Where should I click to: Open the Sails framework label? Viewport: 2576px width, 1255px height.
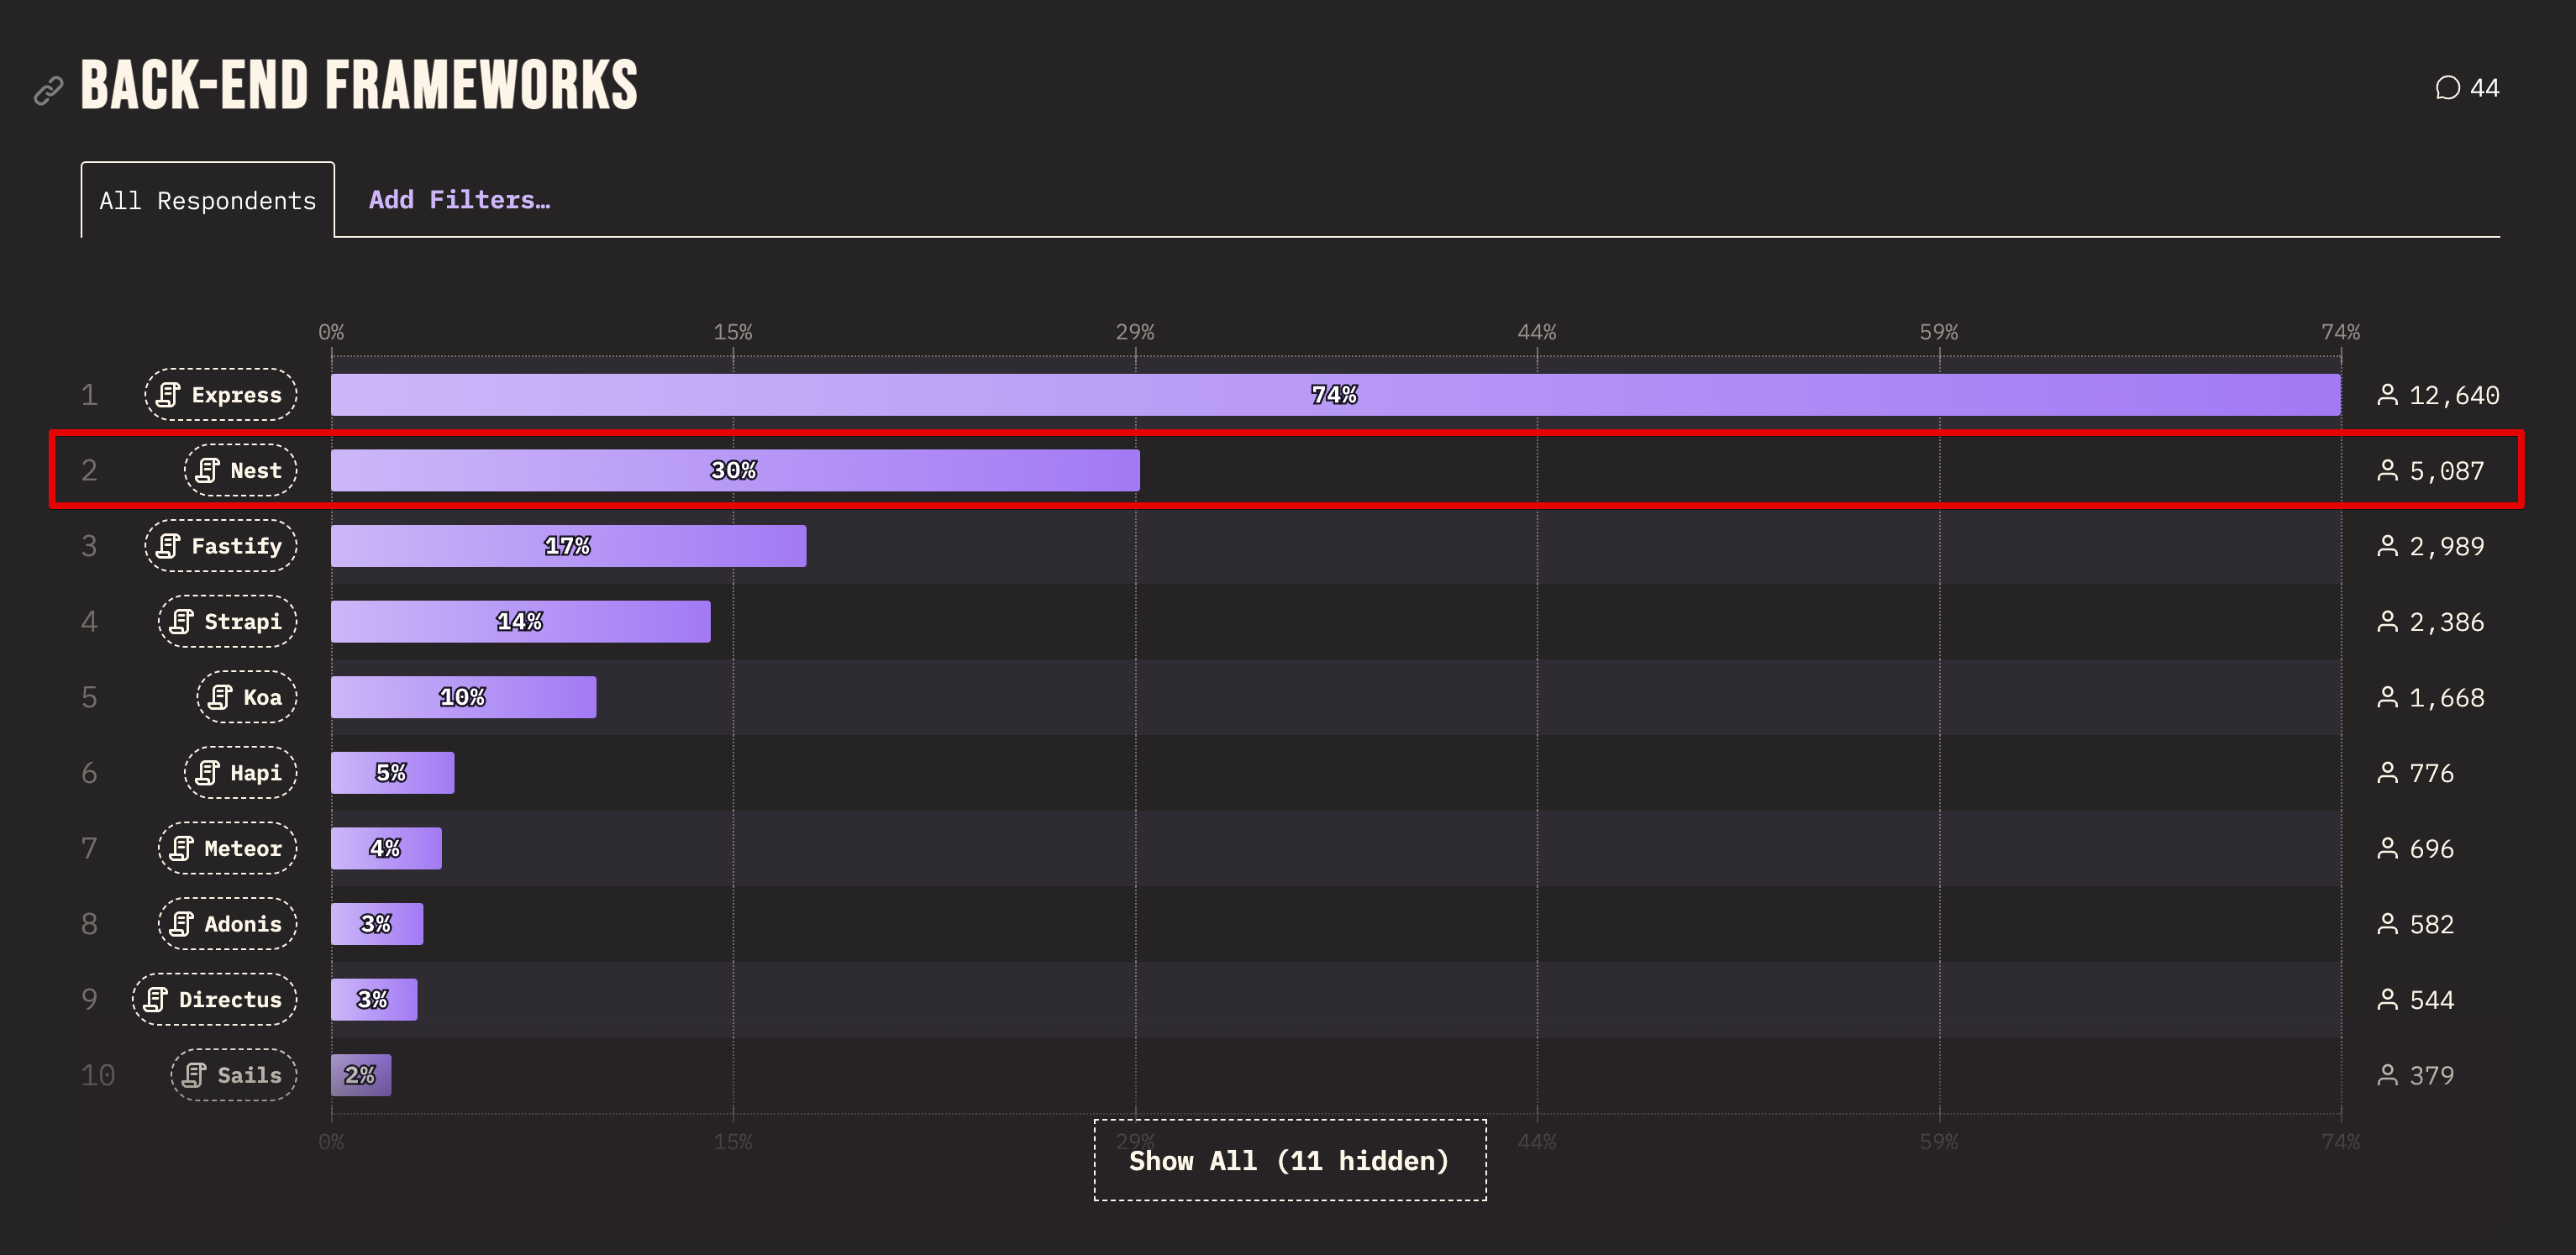click(234, 1075)
